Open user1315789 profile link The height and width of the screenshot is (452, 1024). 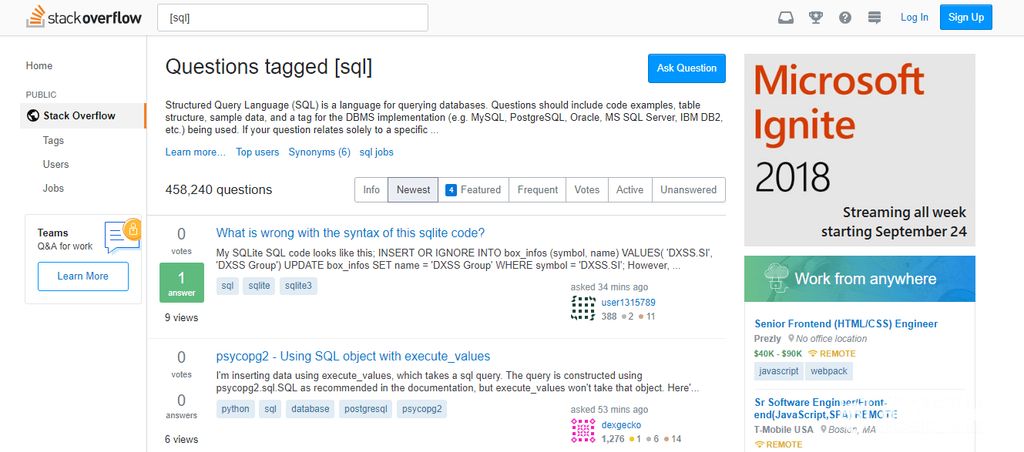[x=628, y=302]
